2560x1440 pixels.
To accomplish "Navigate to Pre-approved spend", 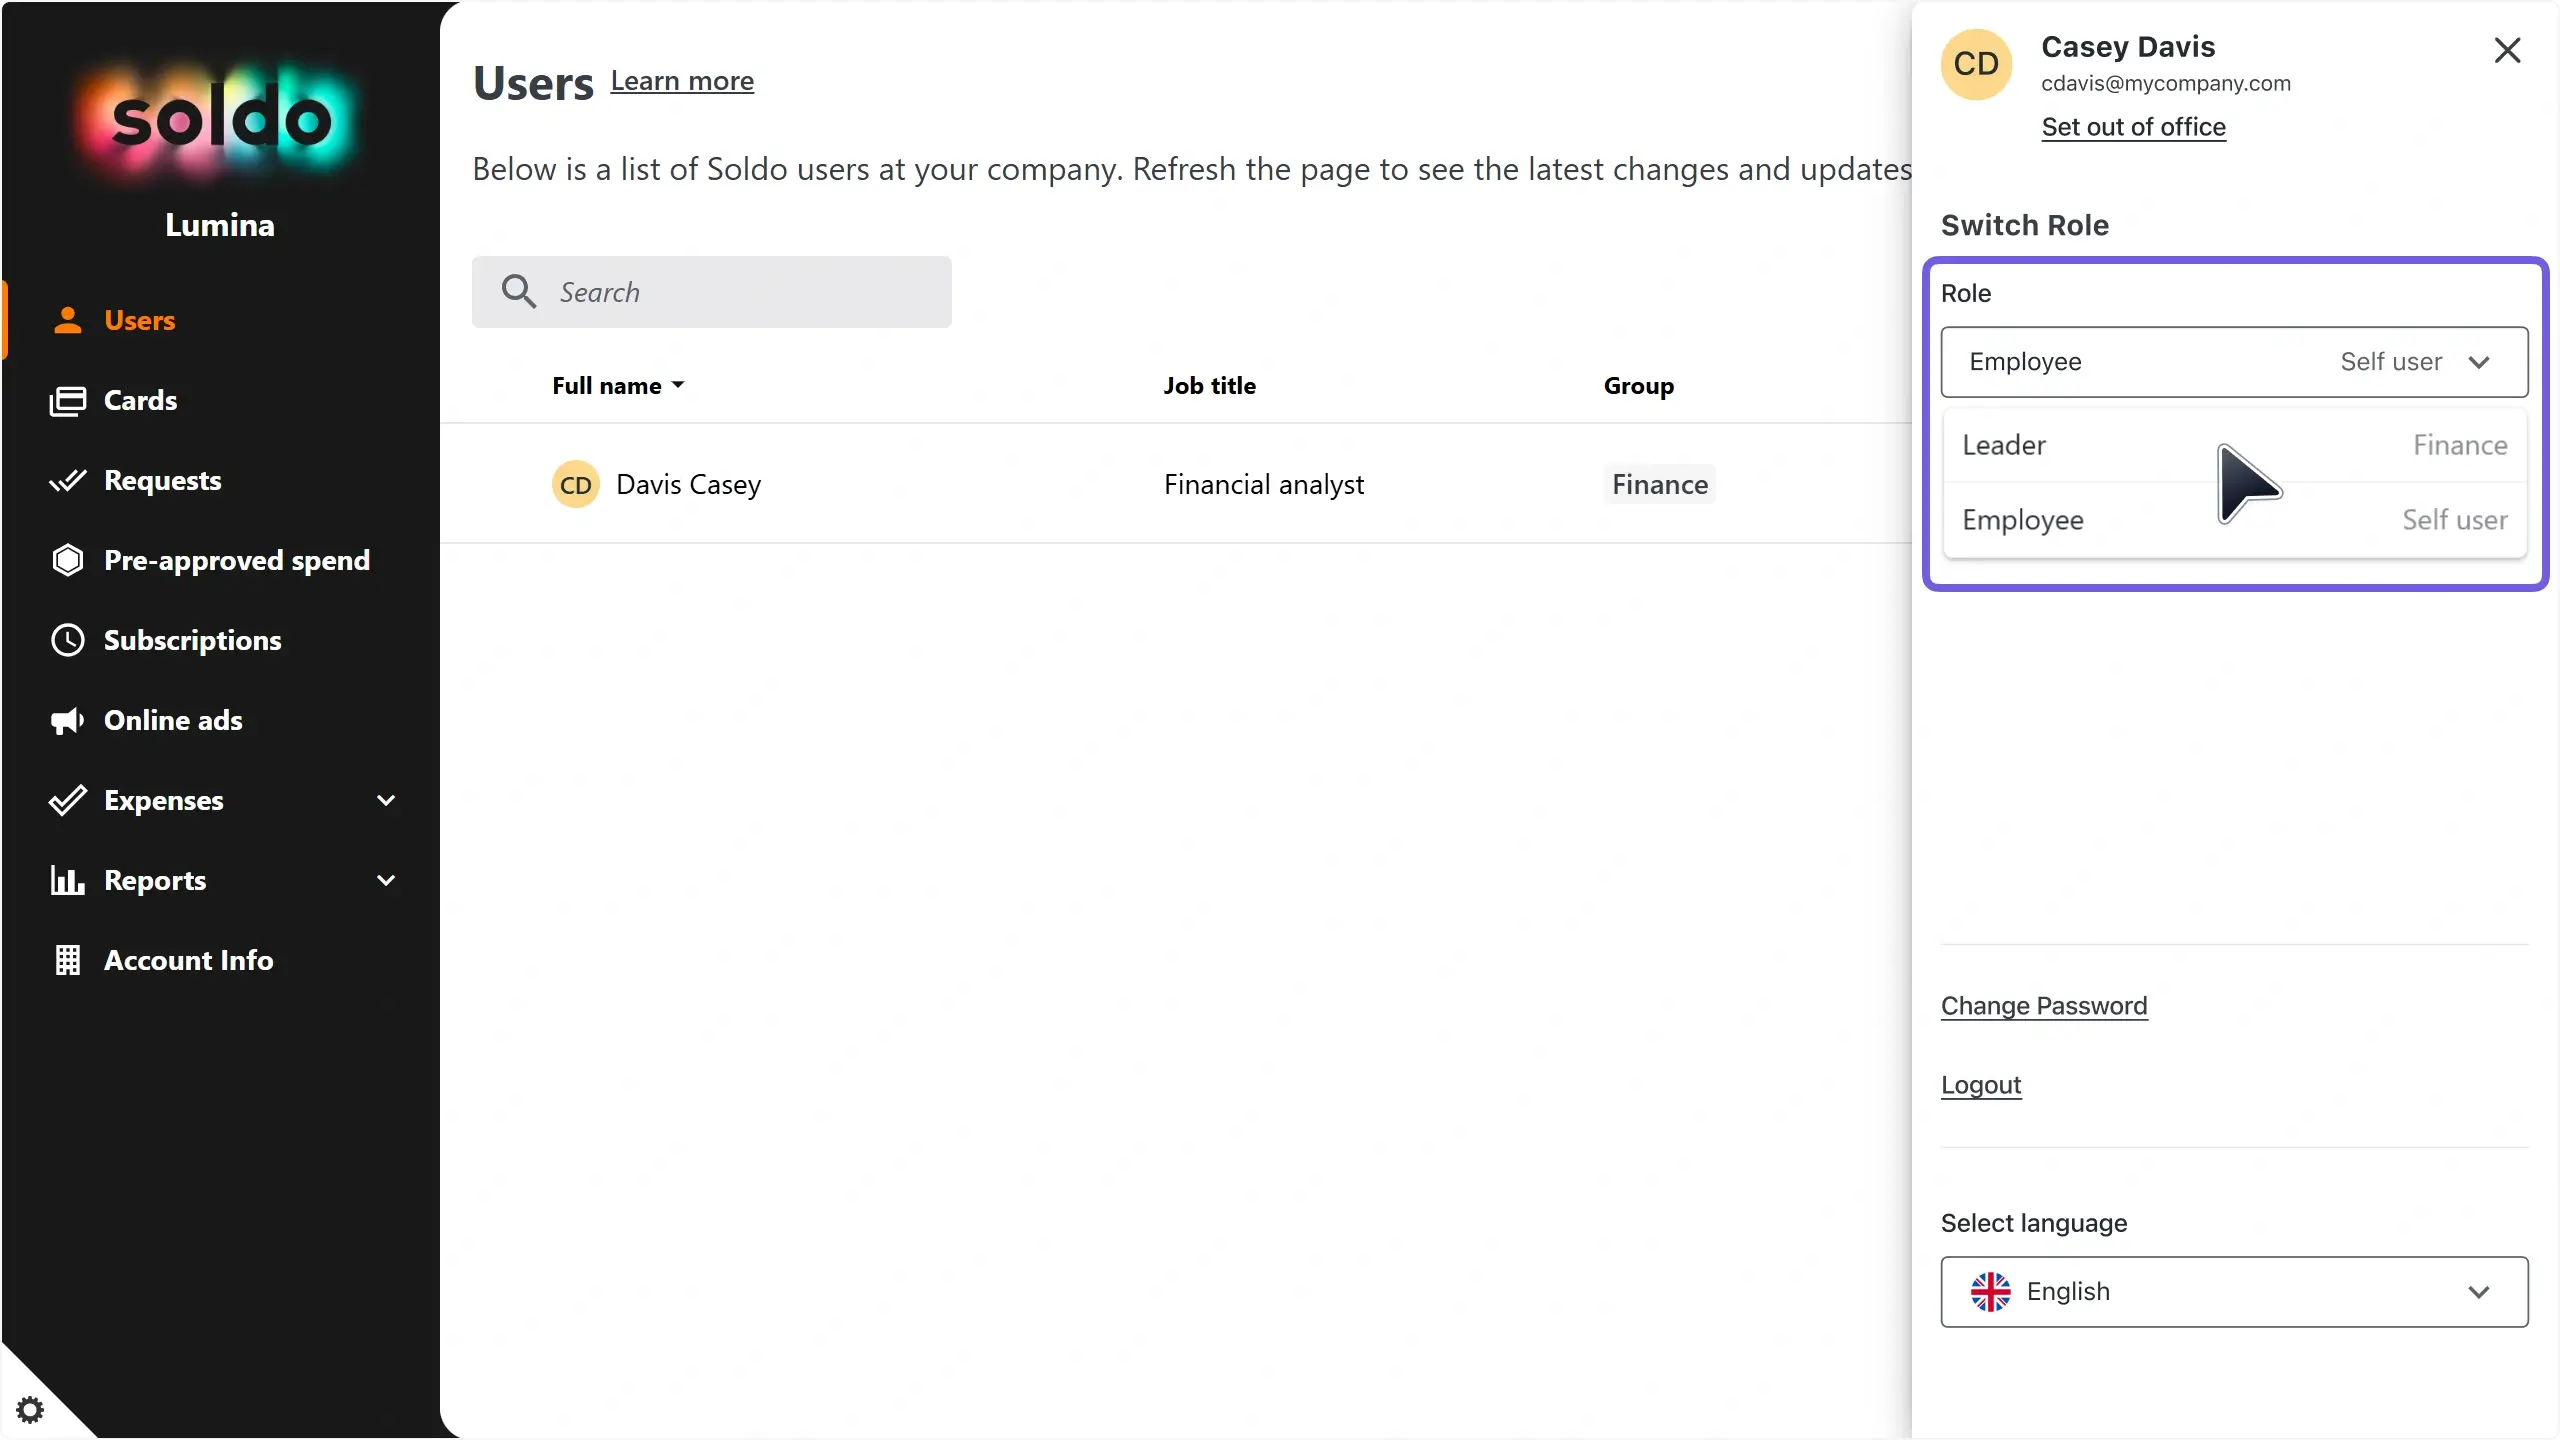I will pos(220,560).
